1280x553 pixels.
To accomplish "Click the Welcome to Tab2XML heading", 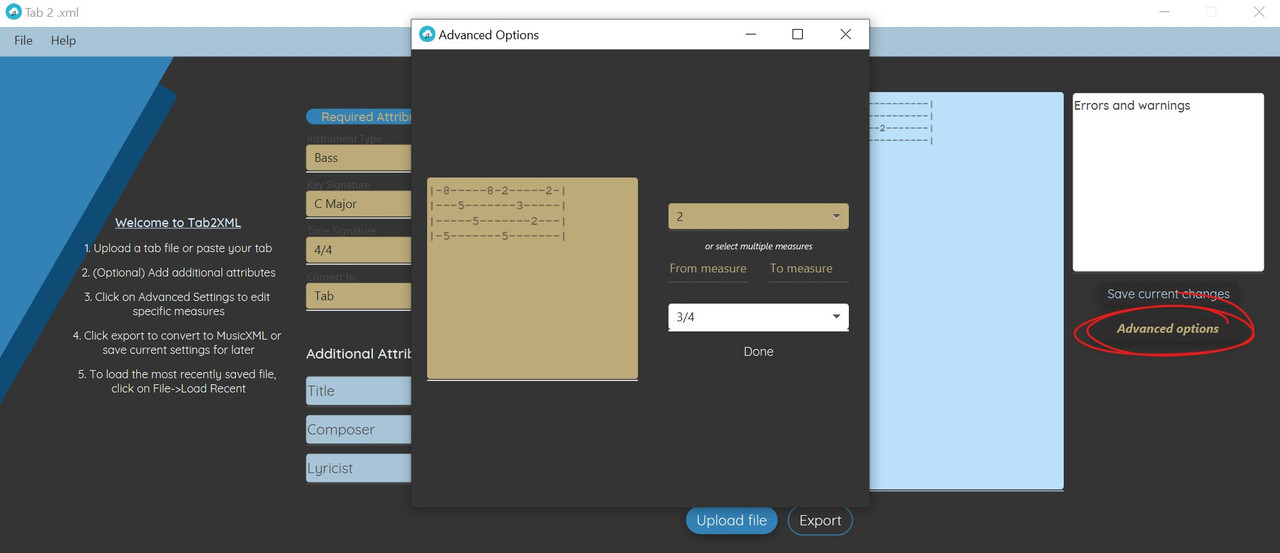I will click(x=178, y=223).
